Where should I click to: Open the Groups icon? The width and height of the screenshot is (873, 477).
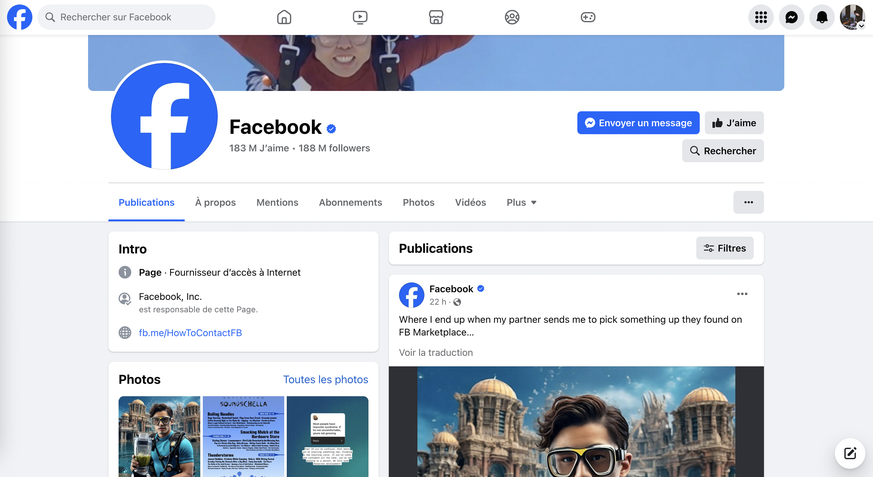pyautogui.click(x=512, y=17)
